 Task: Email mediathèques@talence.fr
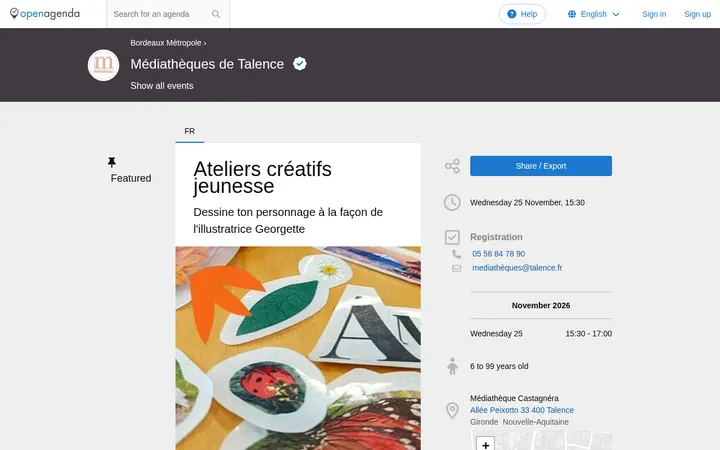517,268
